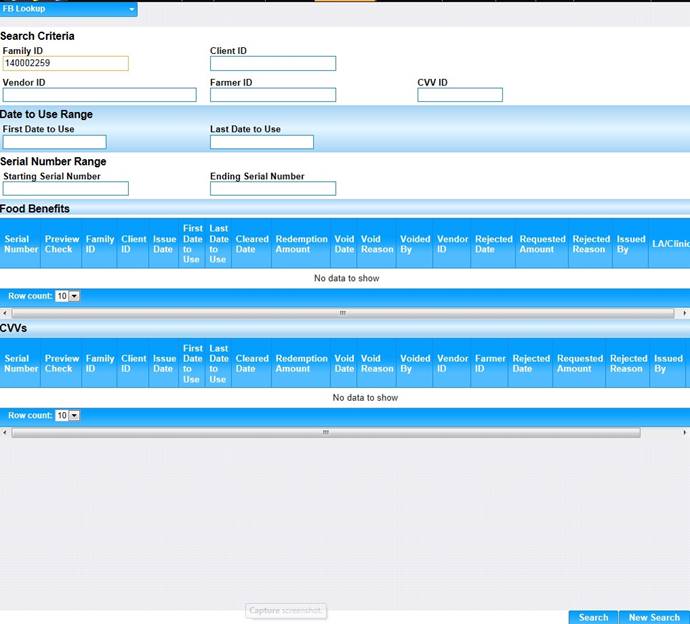Select the Vendor ID text box

[x=99, y=95]
